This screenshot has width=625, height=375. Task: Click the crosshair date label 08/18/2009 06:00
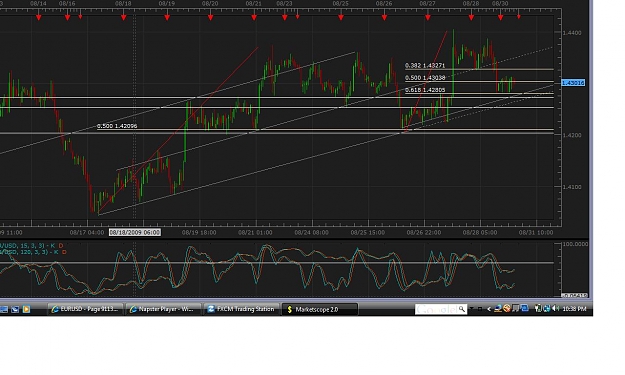click(135, 232)
